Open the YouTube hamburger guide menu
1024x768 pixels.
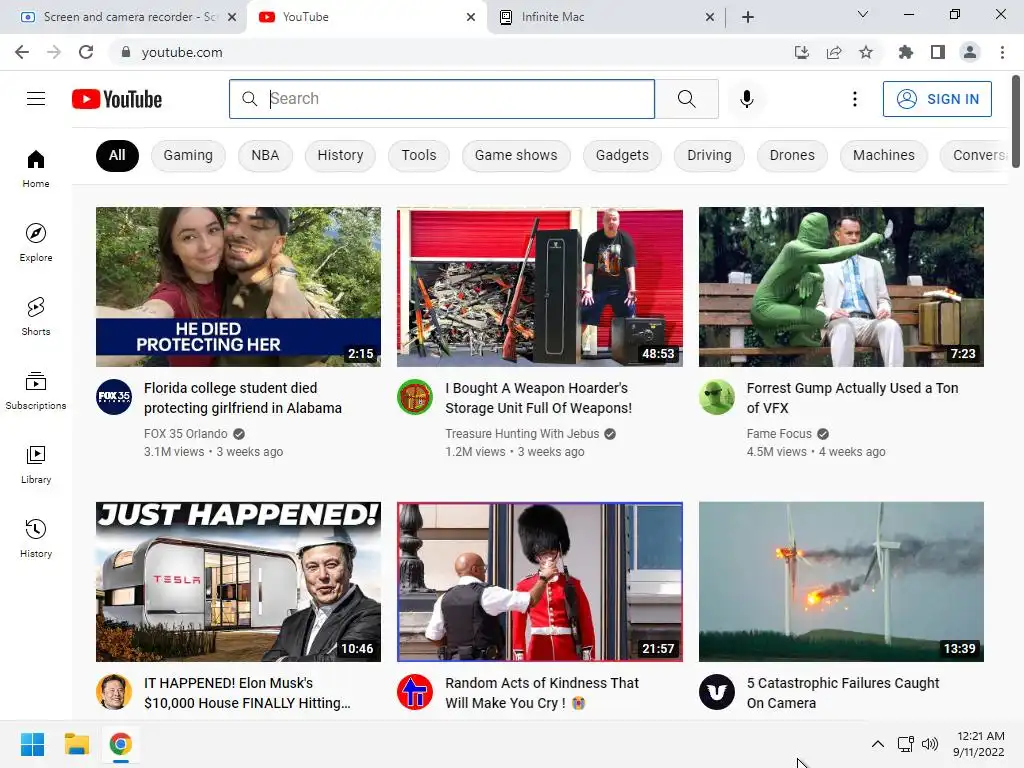pyautogui.click(x=36, y=99)
